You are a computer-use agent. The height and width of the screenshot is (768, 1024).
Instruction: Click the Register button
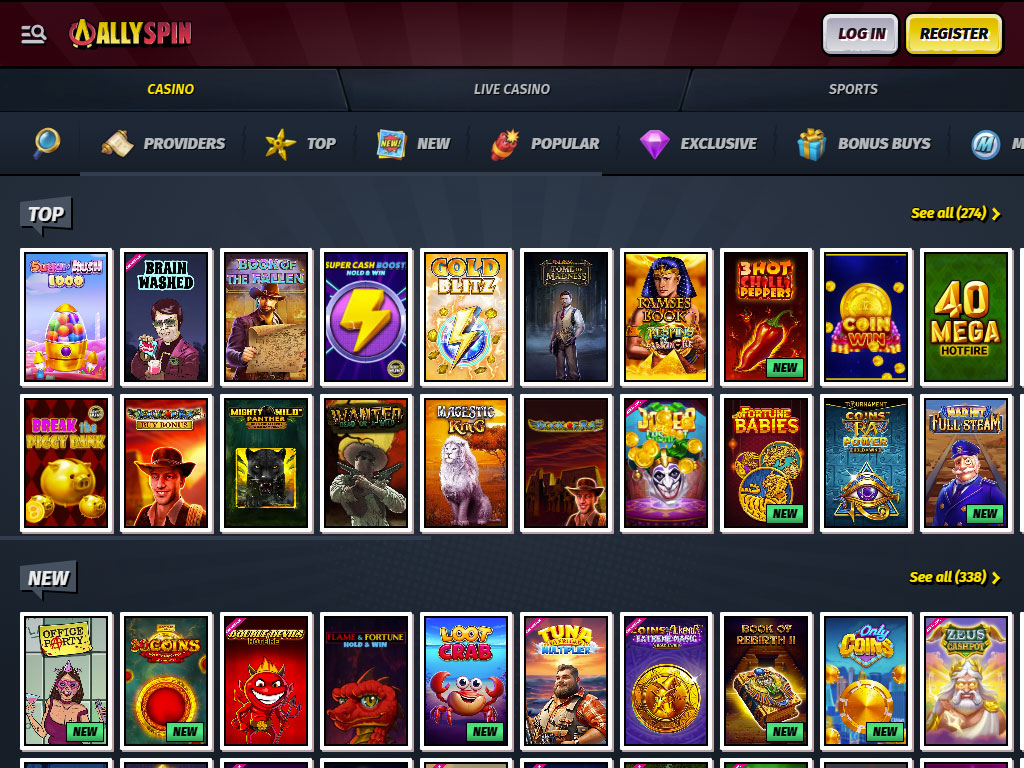tap(953, 34)
